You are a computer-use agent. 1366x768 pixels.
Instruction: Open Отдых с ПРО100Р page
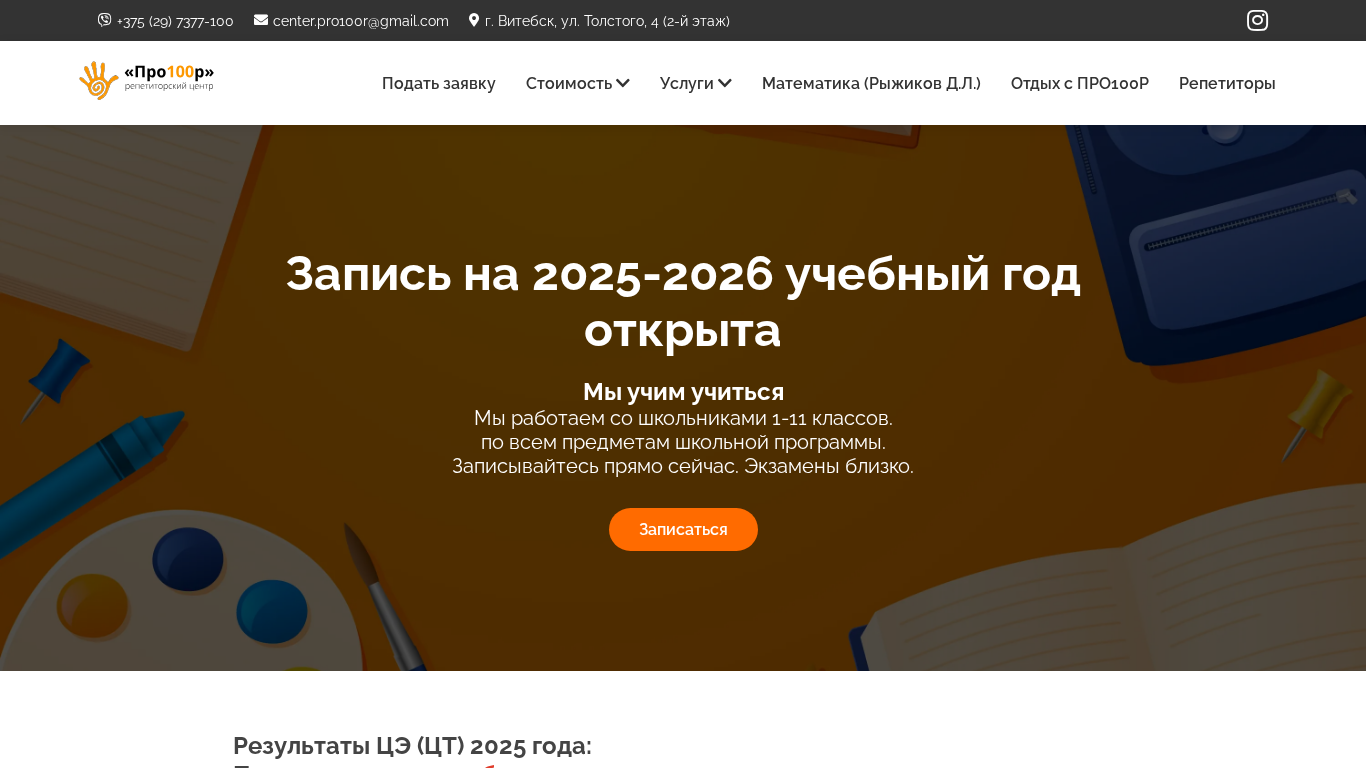click(1080, 83)
